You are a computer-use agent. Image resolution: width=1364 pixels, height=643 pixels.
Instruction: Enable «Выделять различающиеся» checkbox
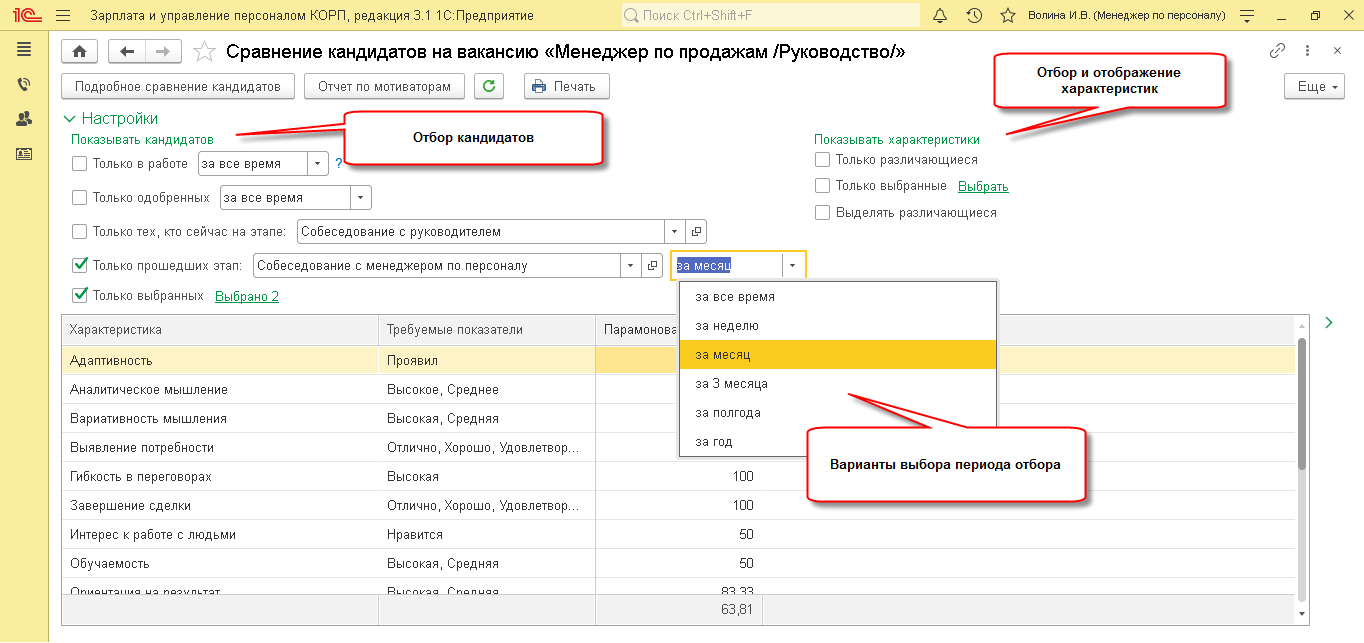tap(822, 212)
